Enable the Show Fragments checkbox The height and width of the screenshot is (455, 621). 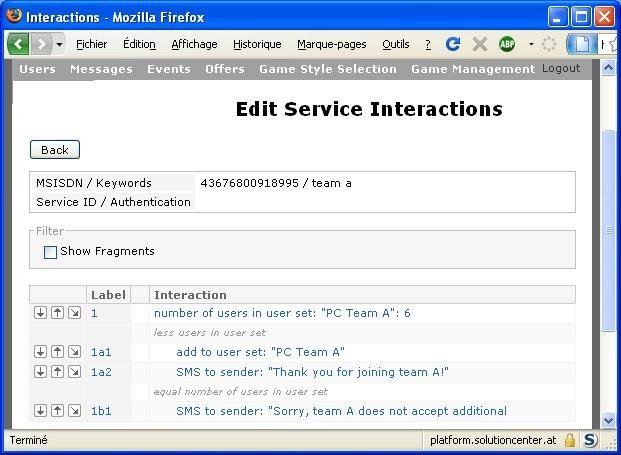(50, 252)
